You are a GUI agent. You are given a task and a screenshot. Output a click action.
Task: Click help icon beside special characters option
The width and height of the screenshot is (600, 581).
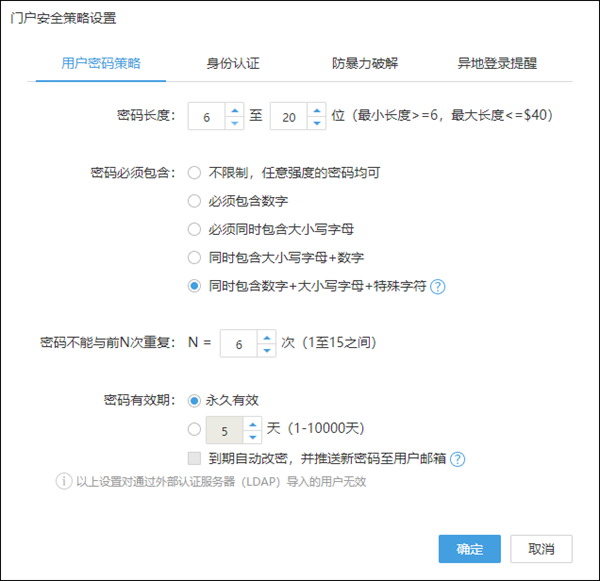click(438, 286)
